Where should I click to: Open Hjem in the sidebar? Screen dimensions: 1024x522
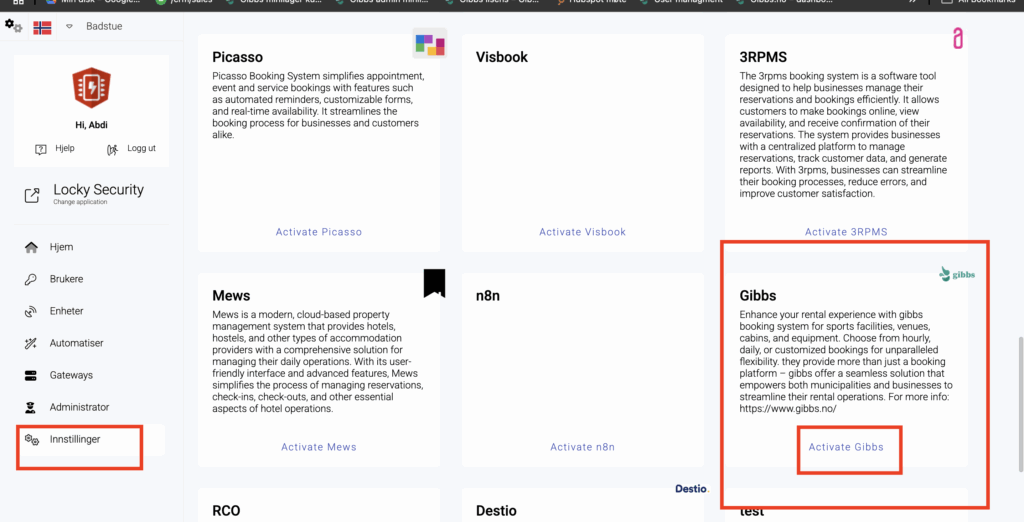click(x=61, y=247)
